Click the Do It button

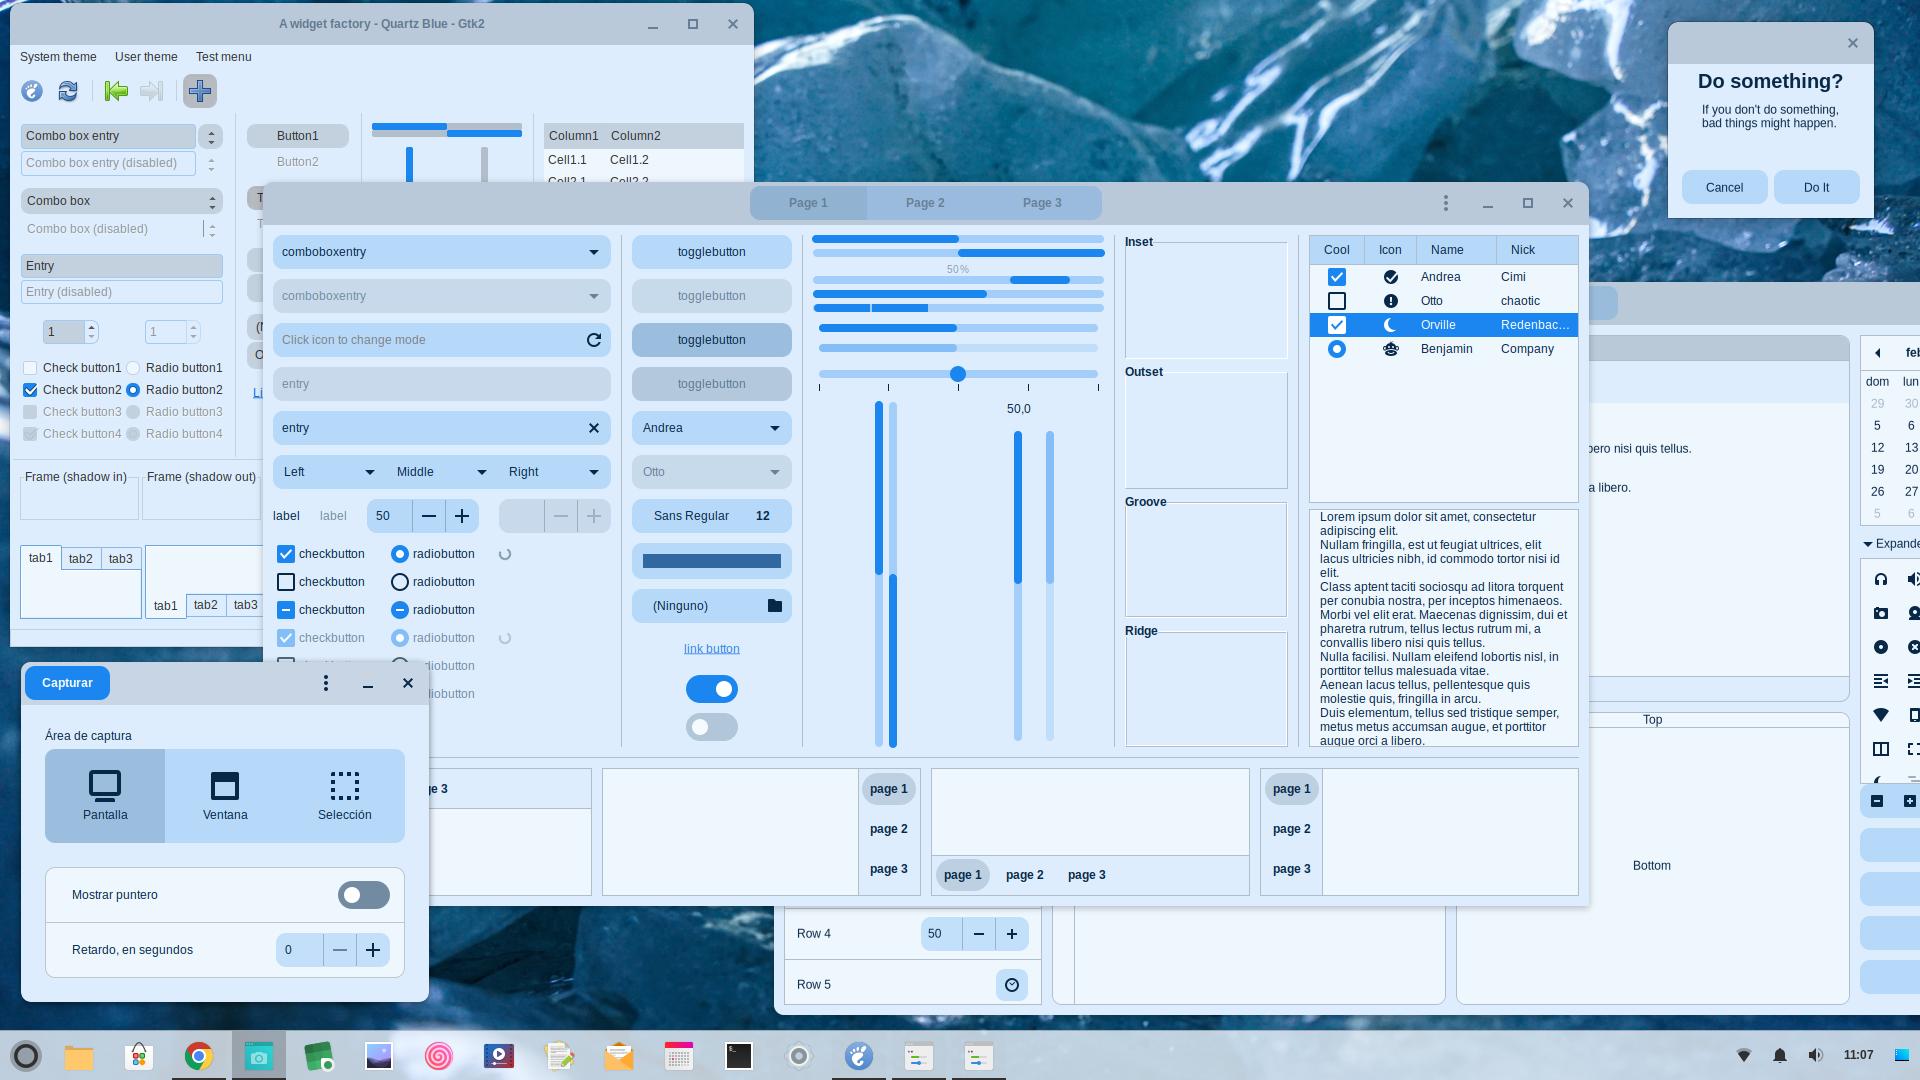1816,187
